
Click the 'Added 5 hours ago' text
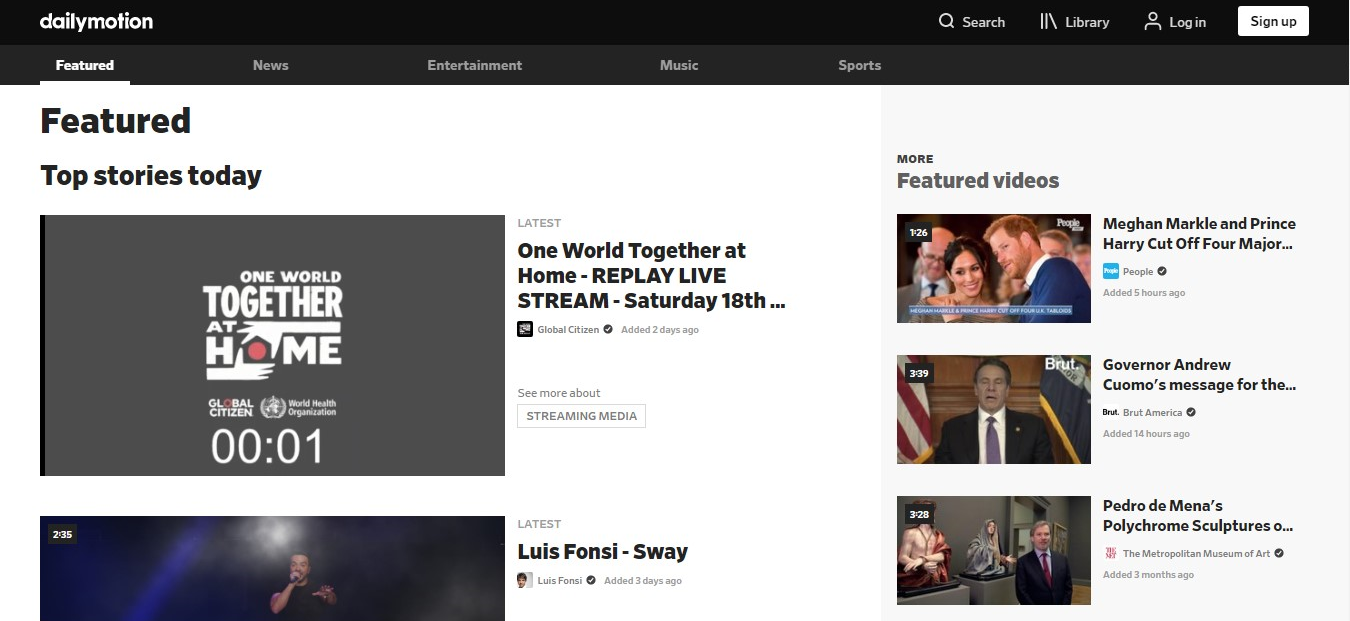(1144, 293)
